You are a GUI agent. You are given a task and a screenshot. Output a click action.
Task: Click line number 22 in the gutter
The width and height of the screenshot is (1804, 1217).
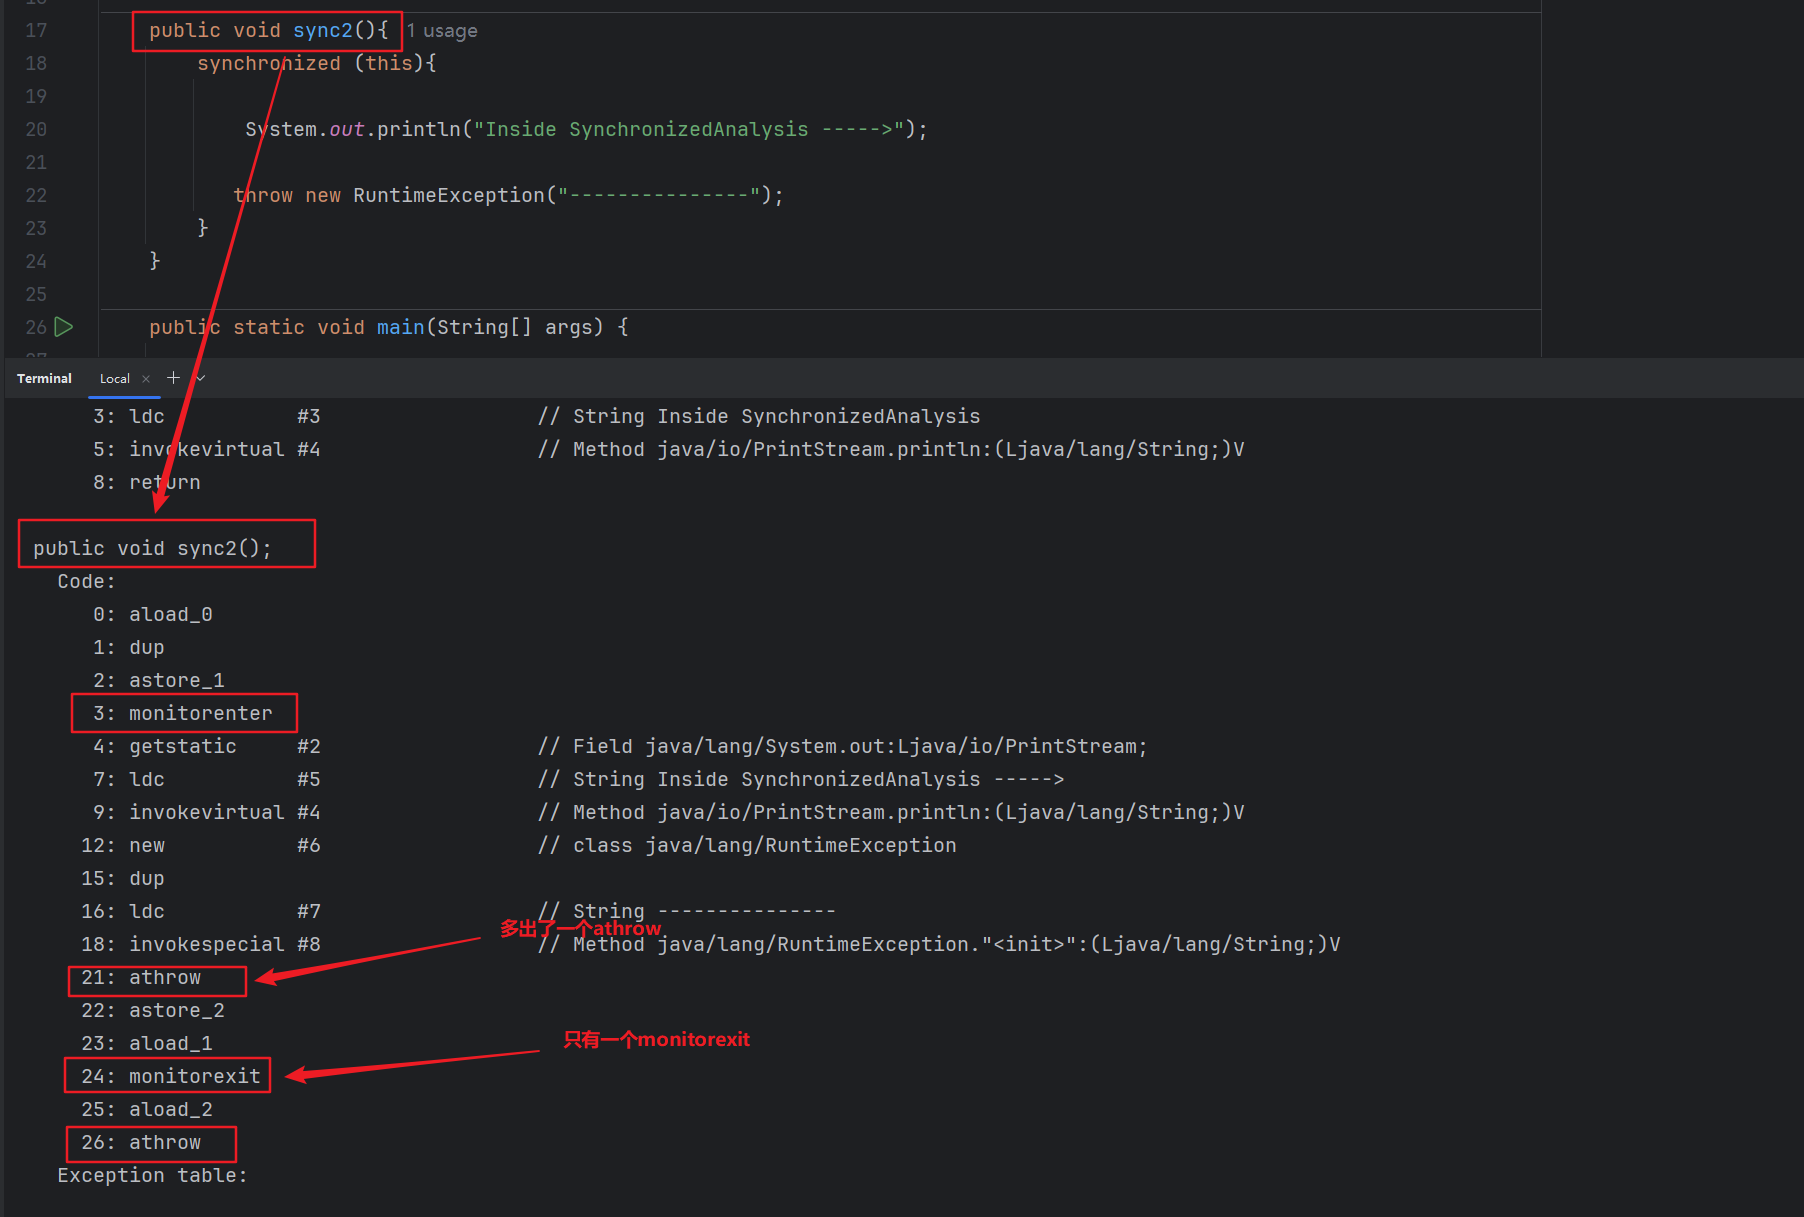tap(36, 195)
